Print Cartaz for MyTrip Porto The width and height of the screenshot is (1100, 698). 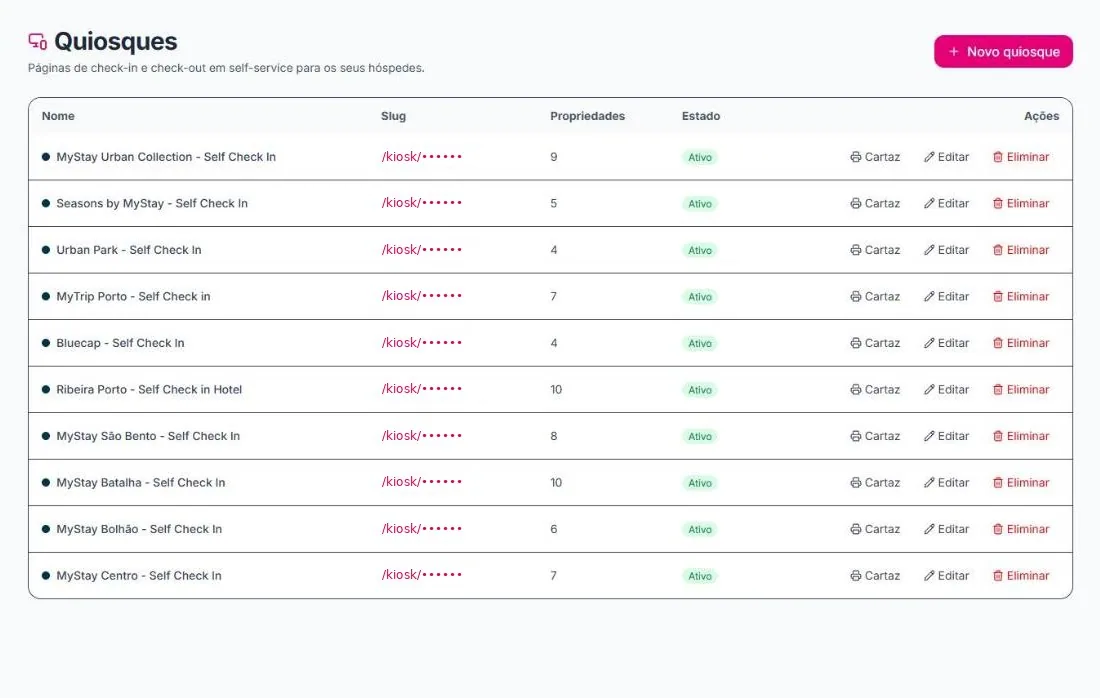click(x=875, y=297)
